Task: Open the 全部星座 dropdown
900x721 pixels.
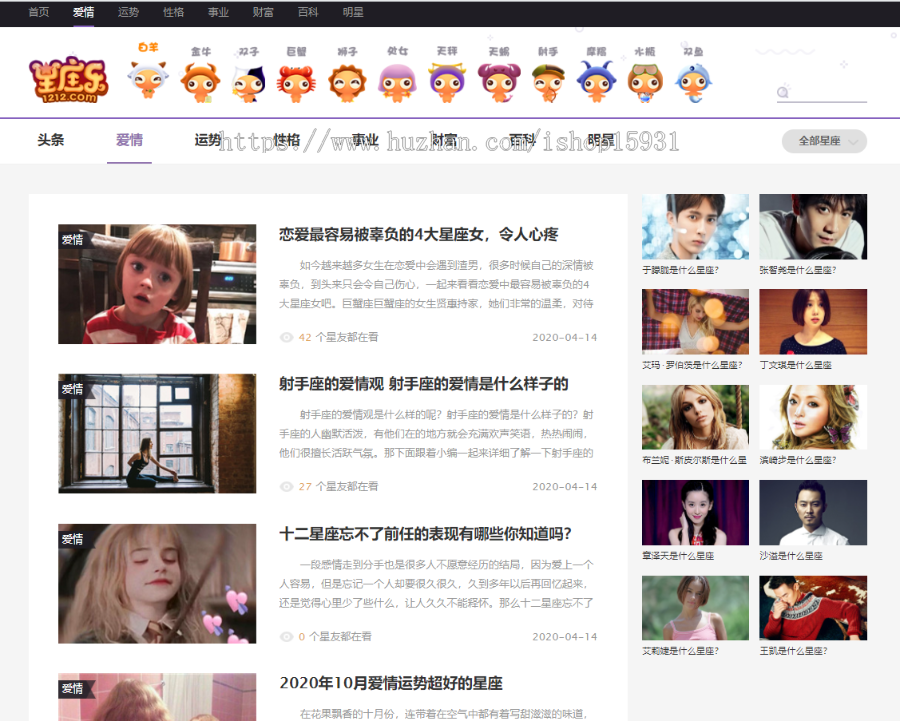Action: click(x=824, y=141)
